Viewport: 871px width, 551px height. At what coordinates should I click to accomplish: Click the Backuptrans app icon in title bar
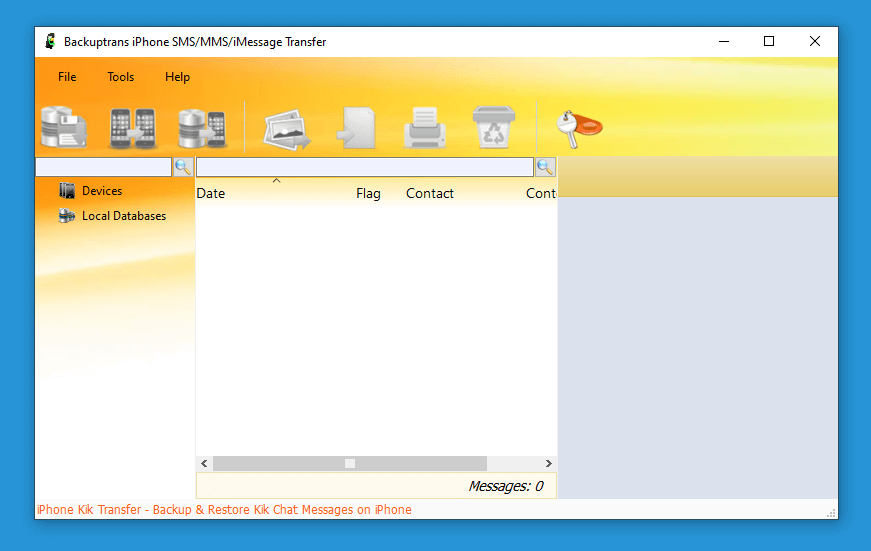click(51, 41)
